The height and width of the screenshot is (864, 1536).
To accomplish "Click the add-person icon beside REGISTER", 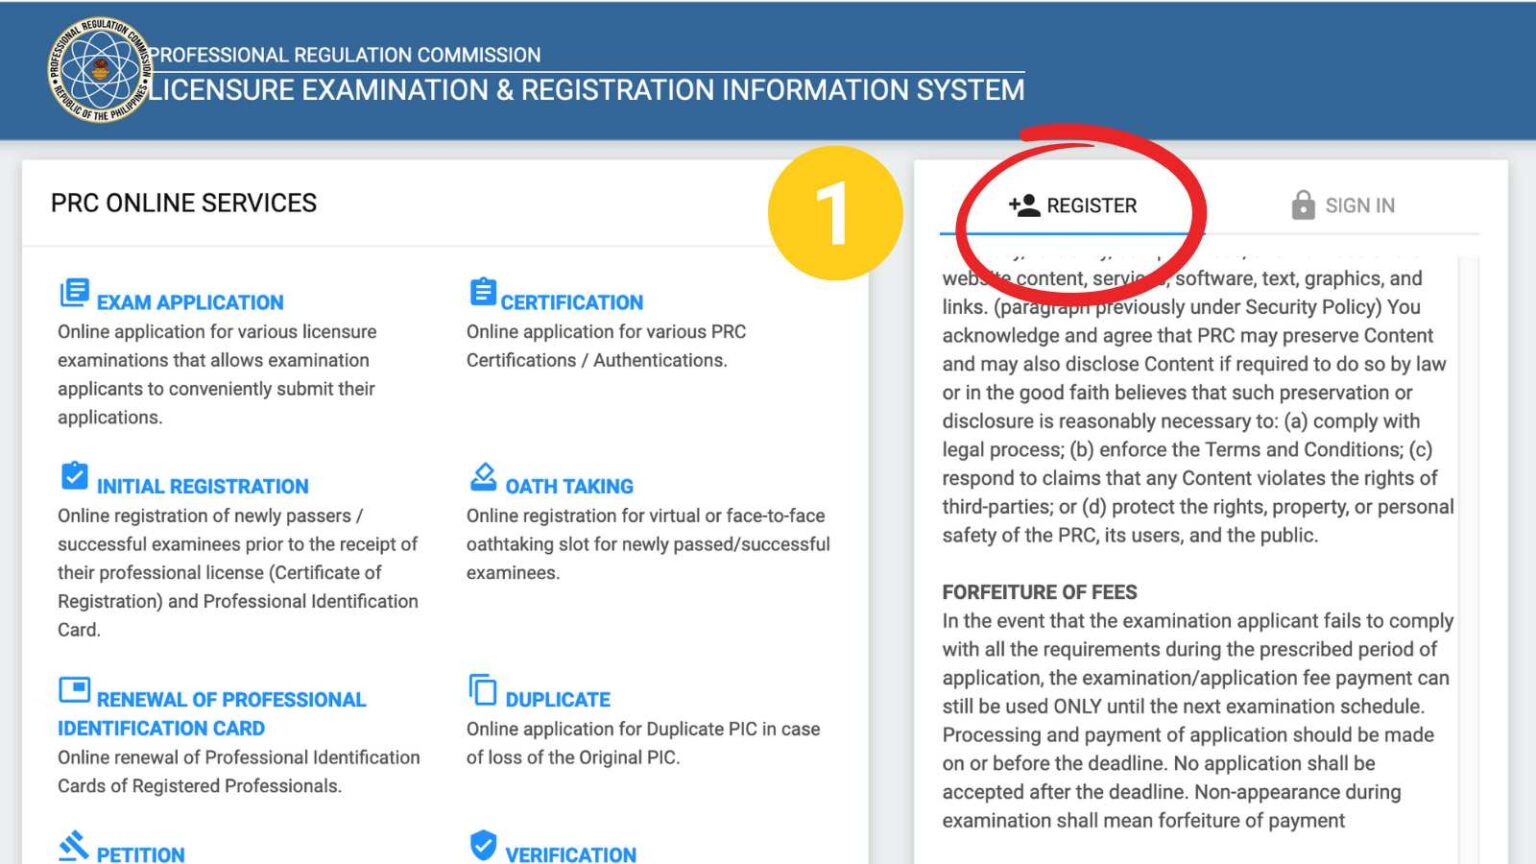I will point(1024,205).
